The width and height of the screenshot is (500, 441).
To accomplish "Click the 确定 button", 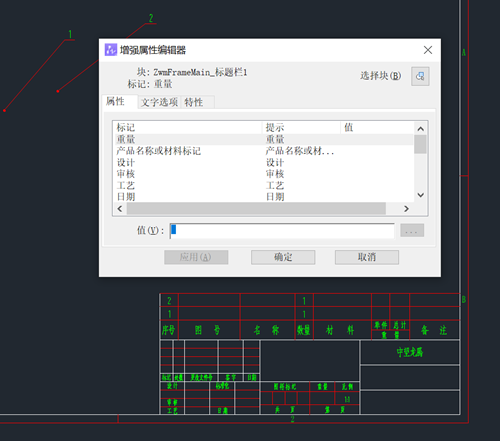I will tap(283, 257).
